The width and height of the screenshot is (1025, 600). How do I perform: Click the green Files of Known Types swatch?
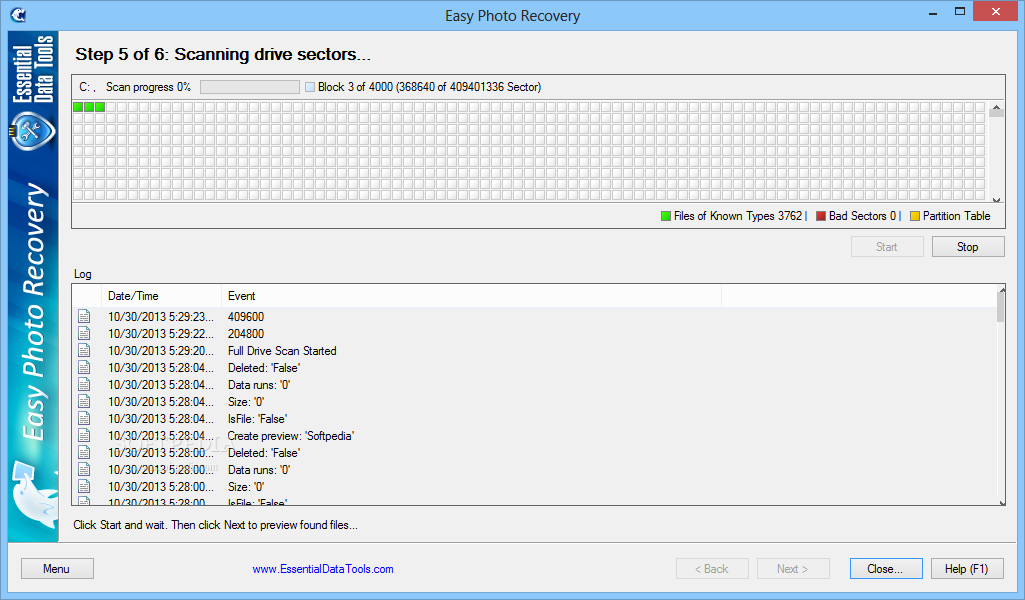[x=666, y=216]
